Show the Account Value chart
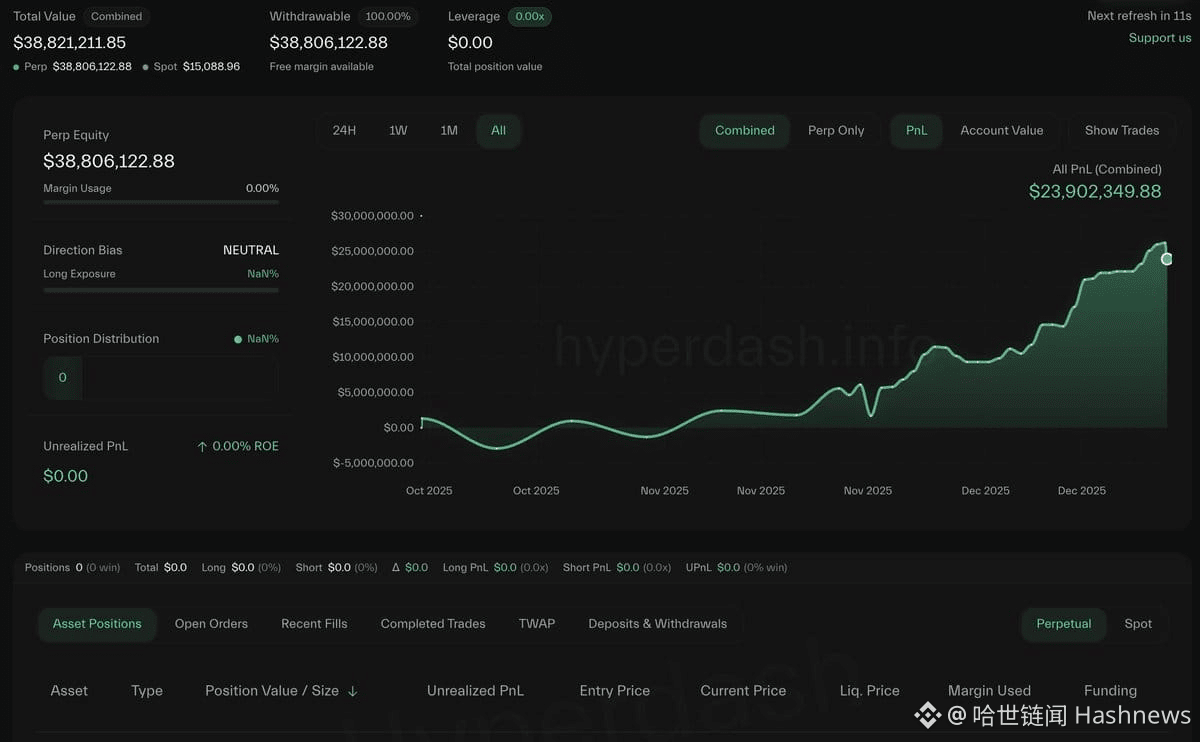Viewport: 1200px width, 742px height. pos(1001,131)
